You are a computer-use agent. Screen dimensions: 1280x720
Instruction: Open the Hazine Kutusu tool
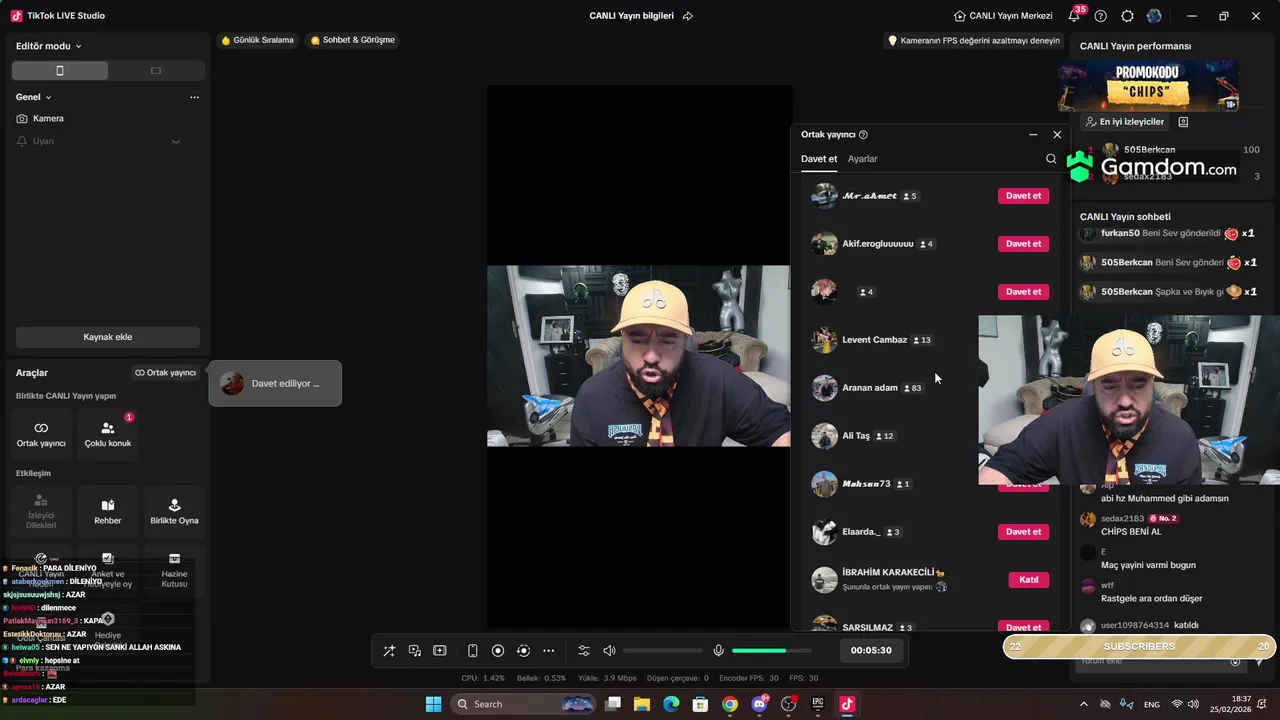[x=174, y=570]
